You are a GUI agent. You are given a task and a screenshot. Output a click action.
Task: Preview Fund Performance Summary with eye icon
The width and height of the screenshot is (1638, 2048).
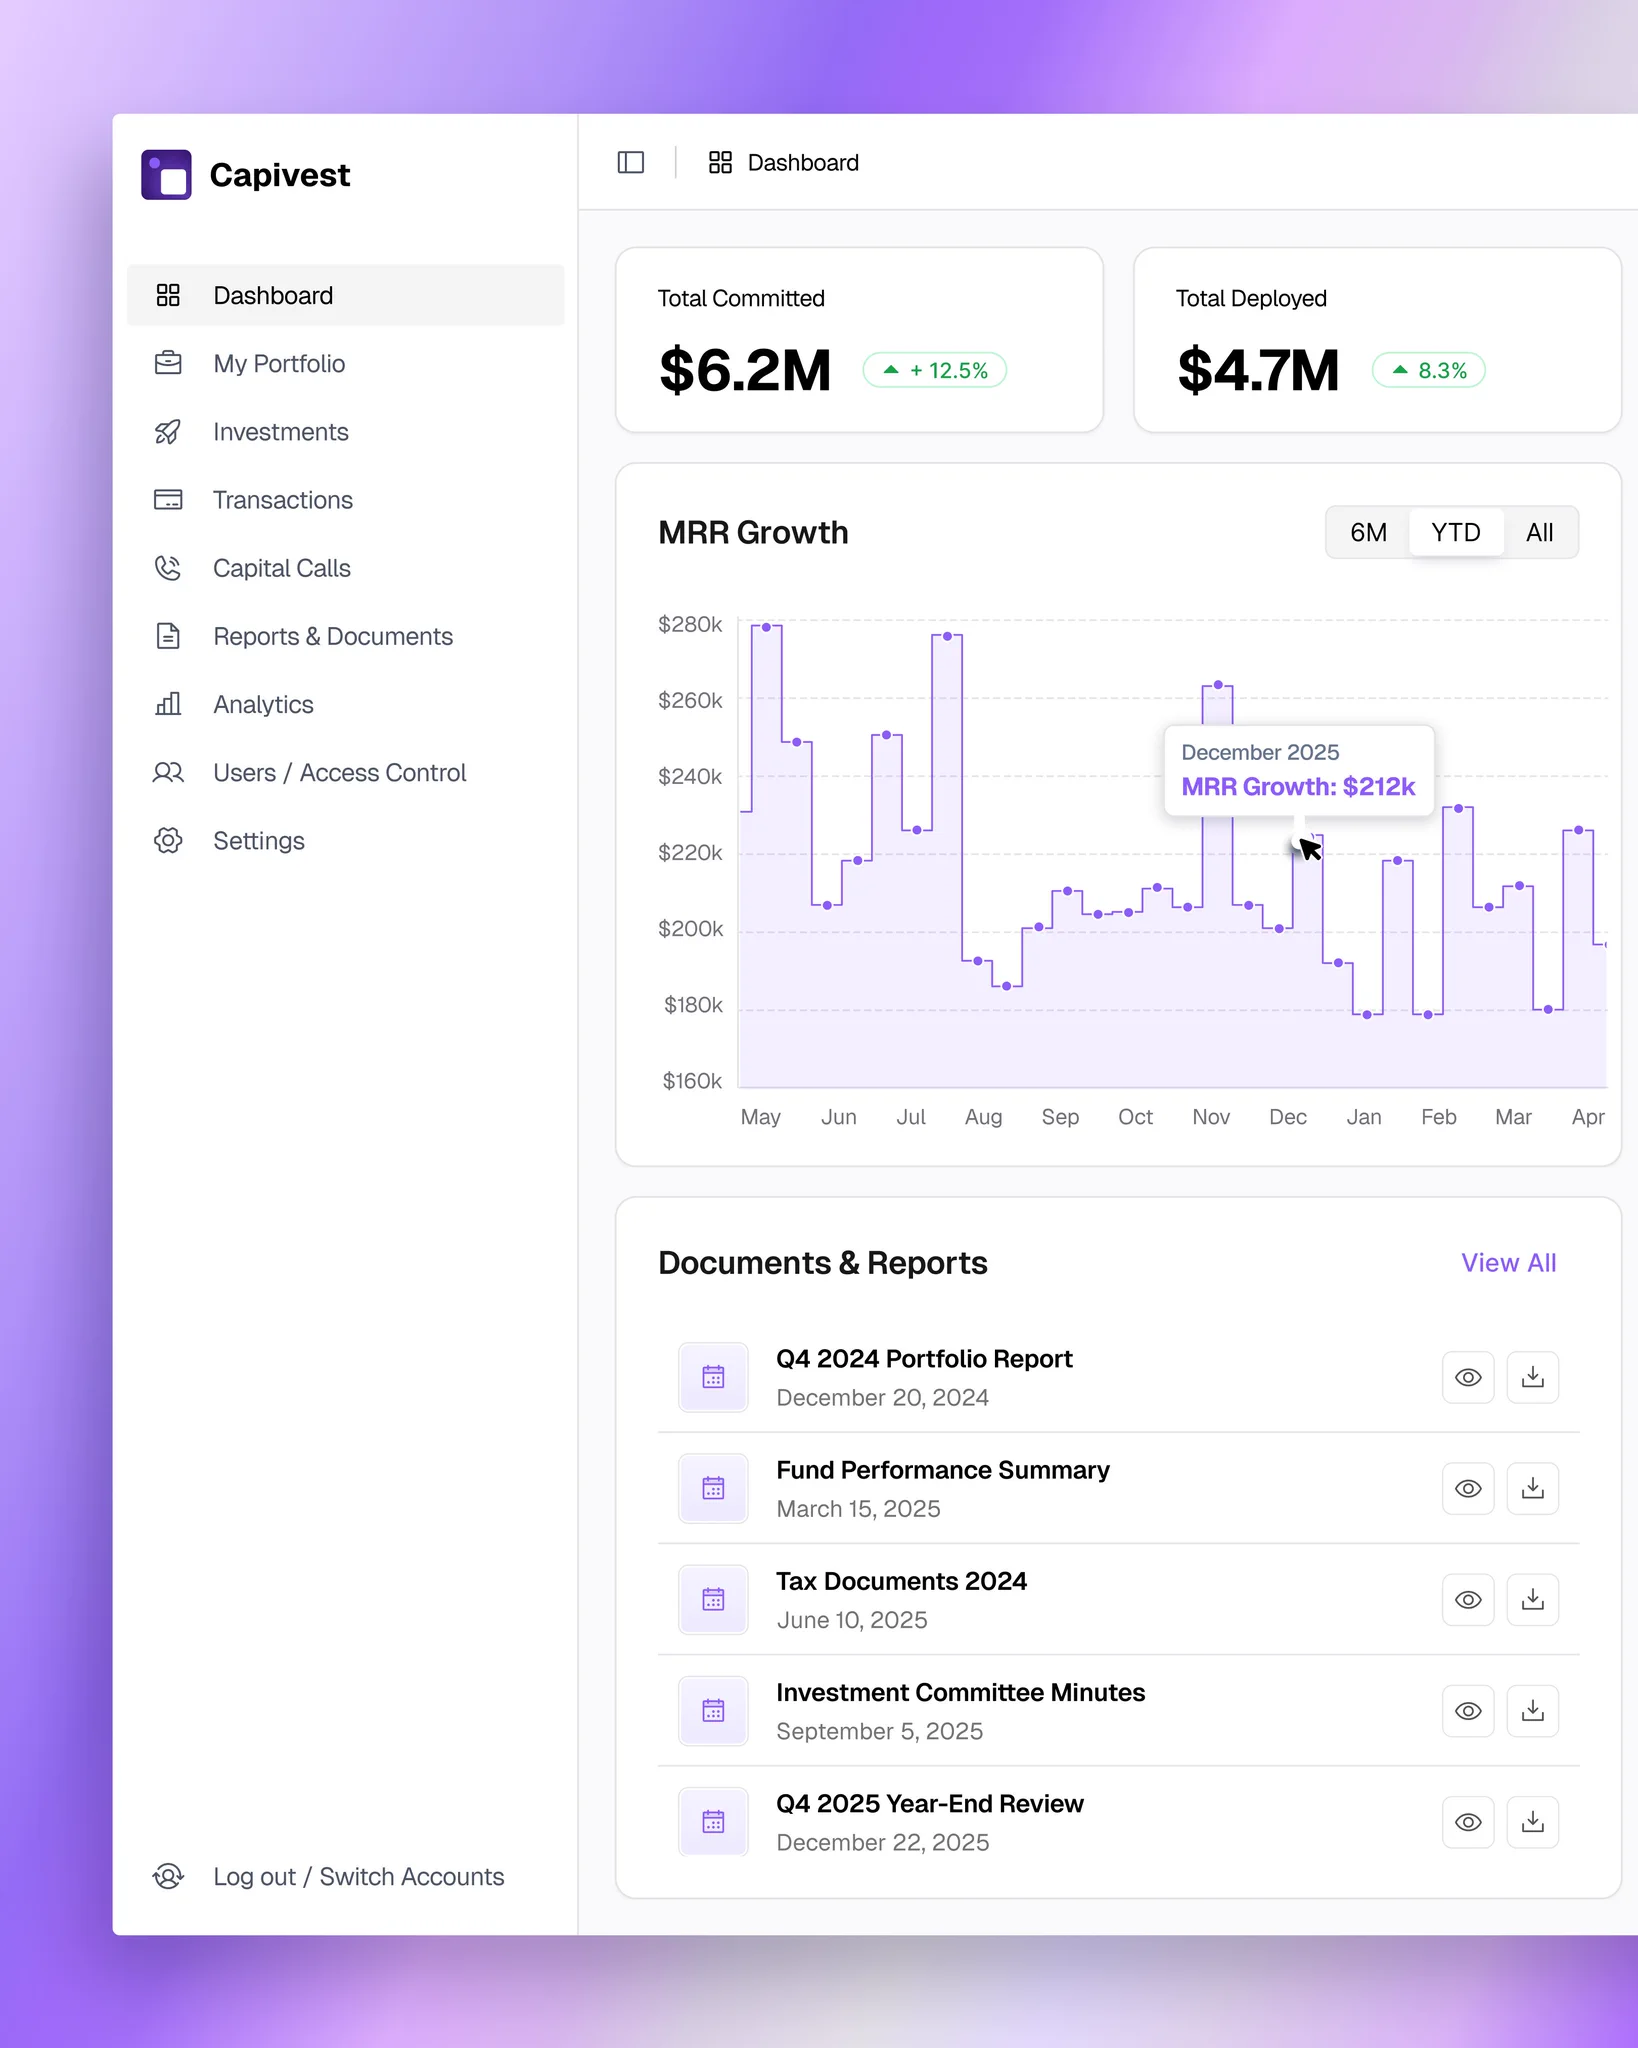1468,1489
